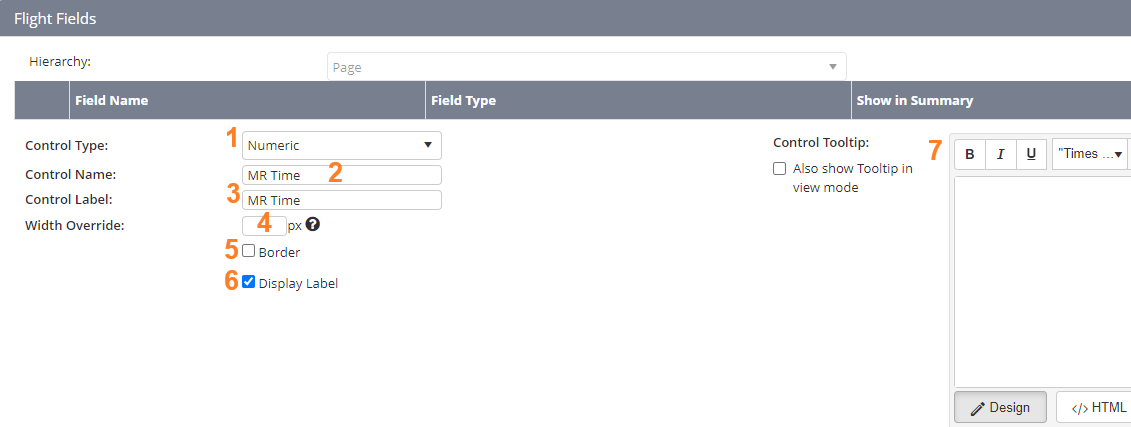Screen dimensions: 1131x427
Task: Click the Field Type column header
Action: (462, 100)
